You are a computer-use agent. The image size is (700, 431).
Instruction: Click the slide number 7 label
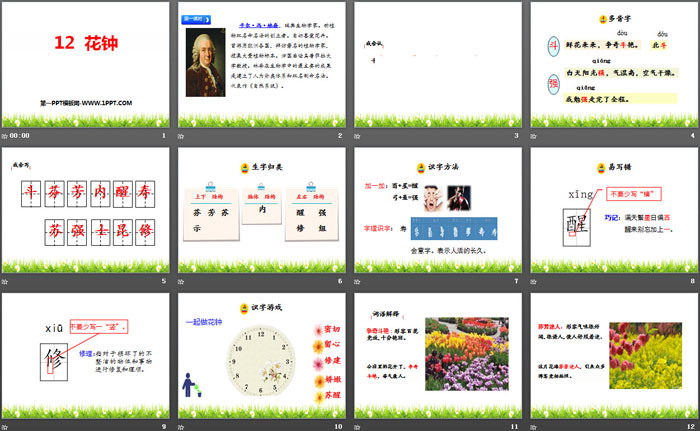click(517, 281)
